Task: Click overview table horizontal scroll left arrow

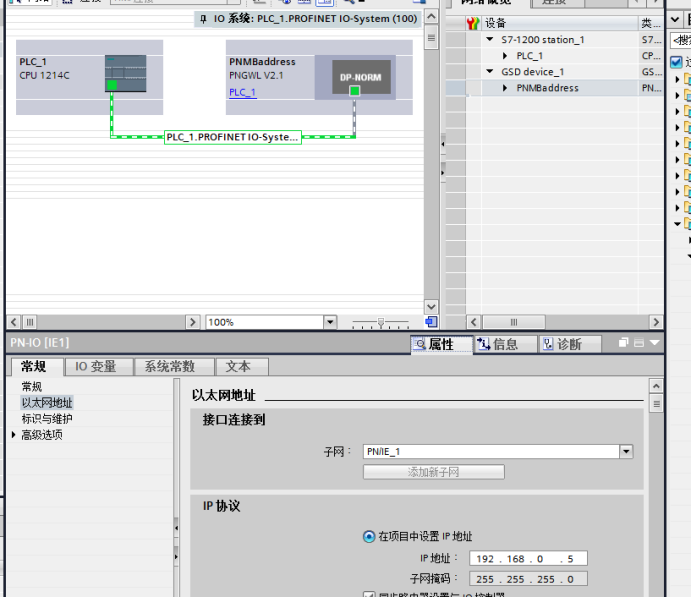Action: [x=474, y=322]
